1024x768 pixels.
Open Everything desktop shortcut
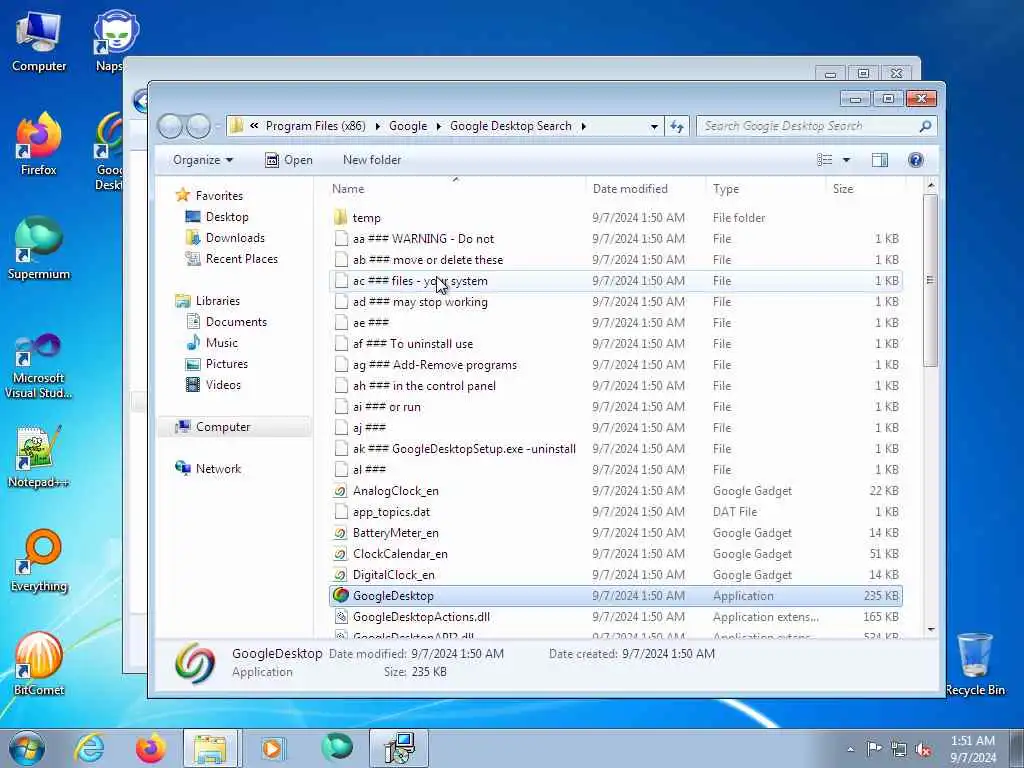point(39,560)
